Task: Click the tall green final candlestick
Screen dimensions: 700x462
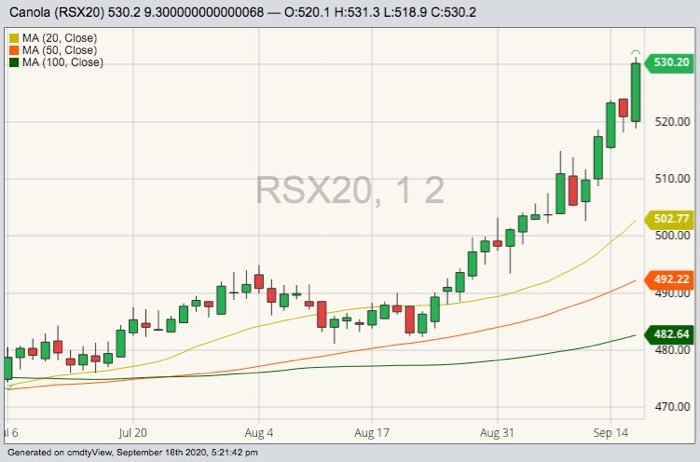Action: point(635,92)
